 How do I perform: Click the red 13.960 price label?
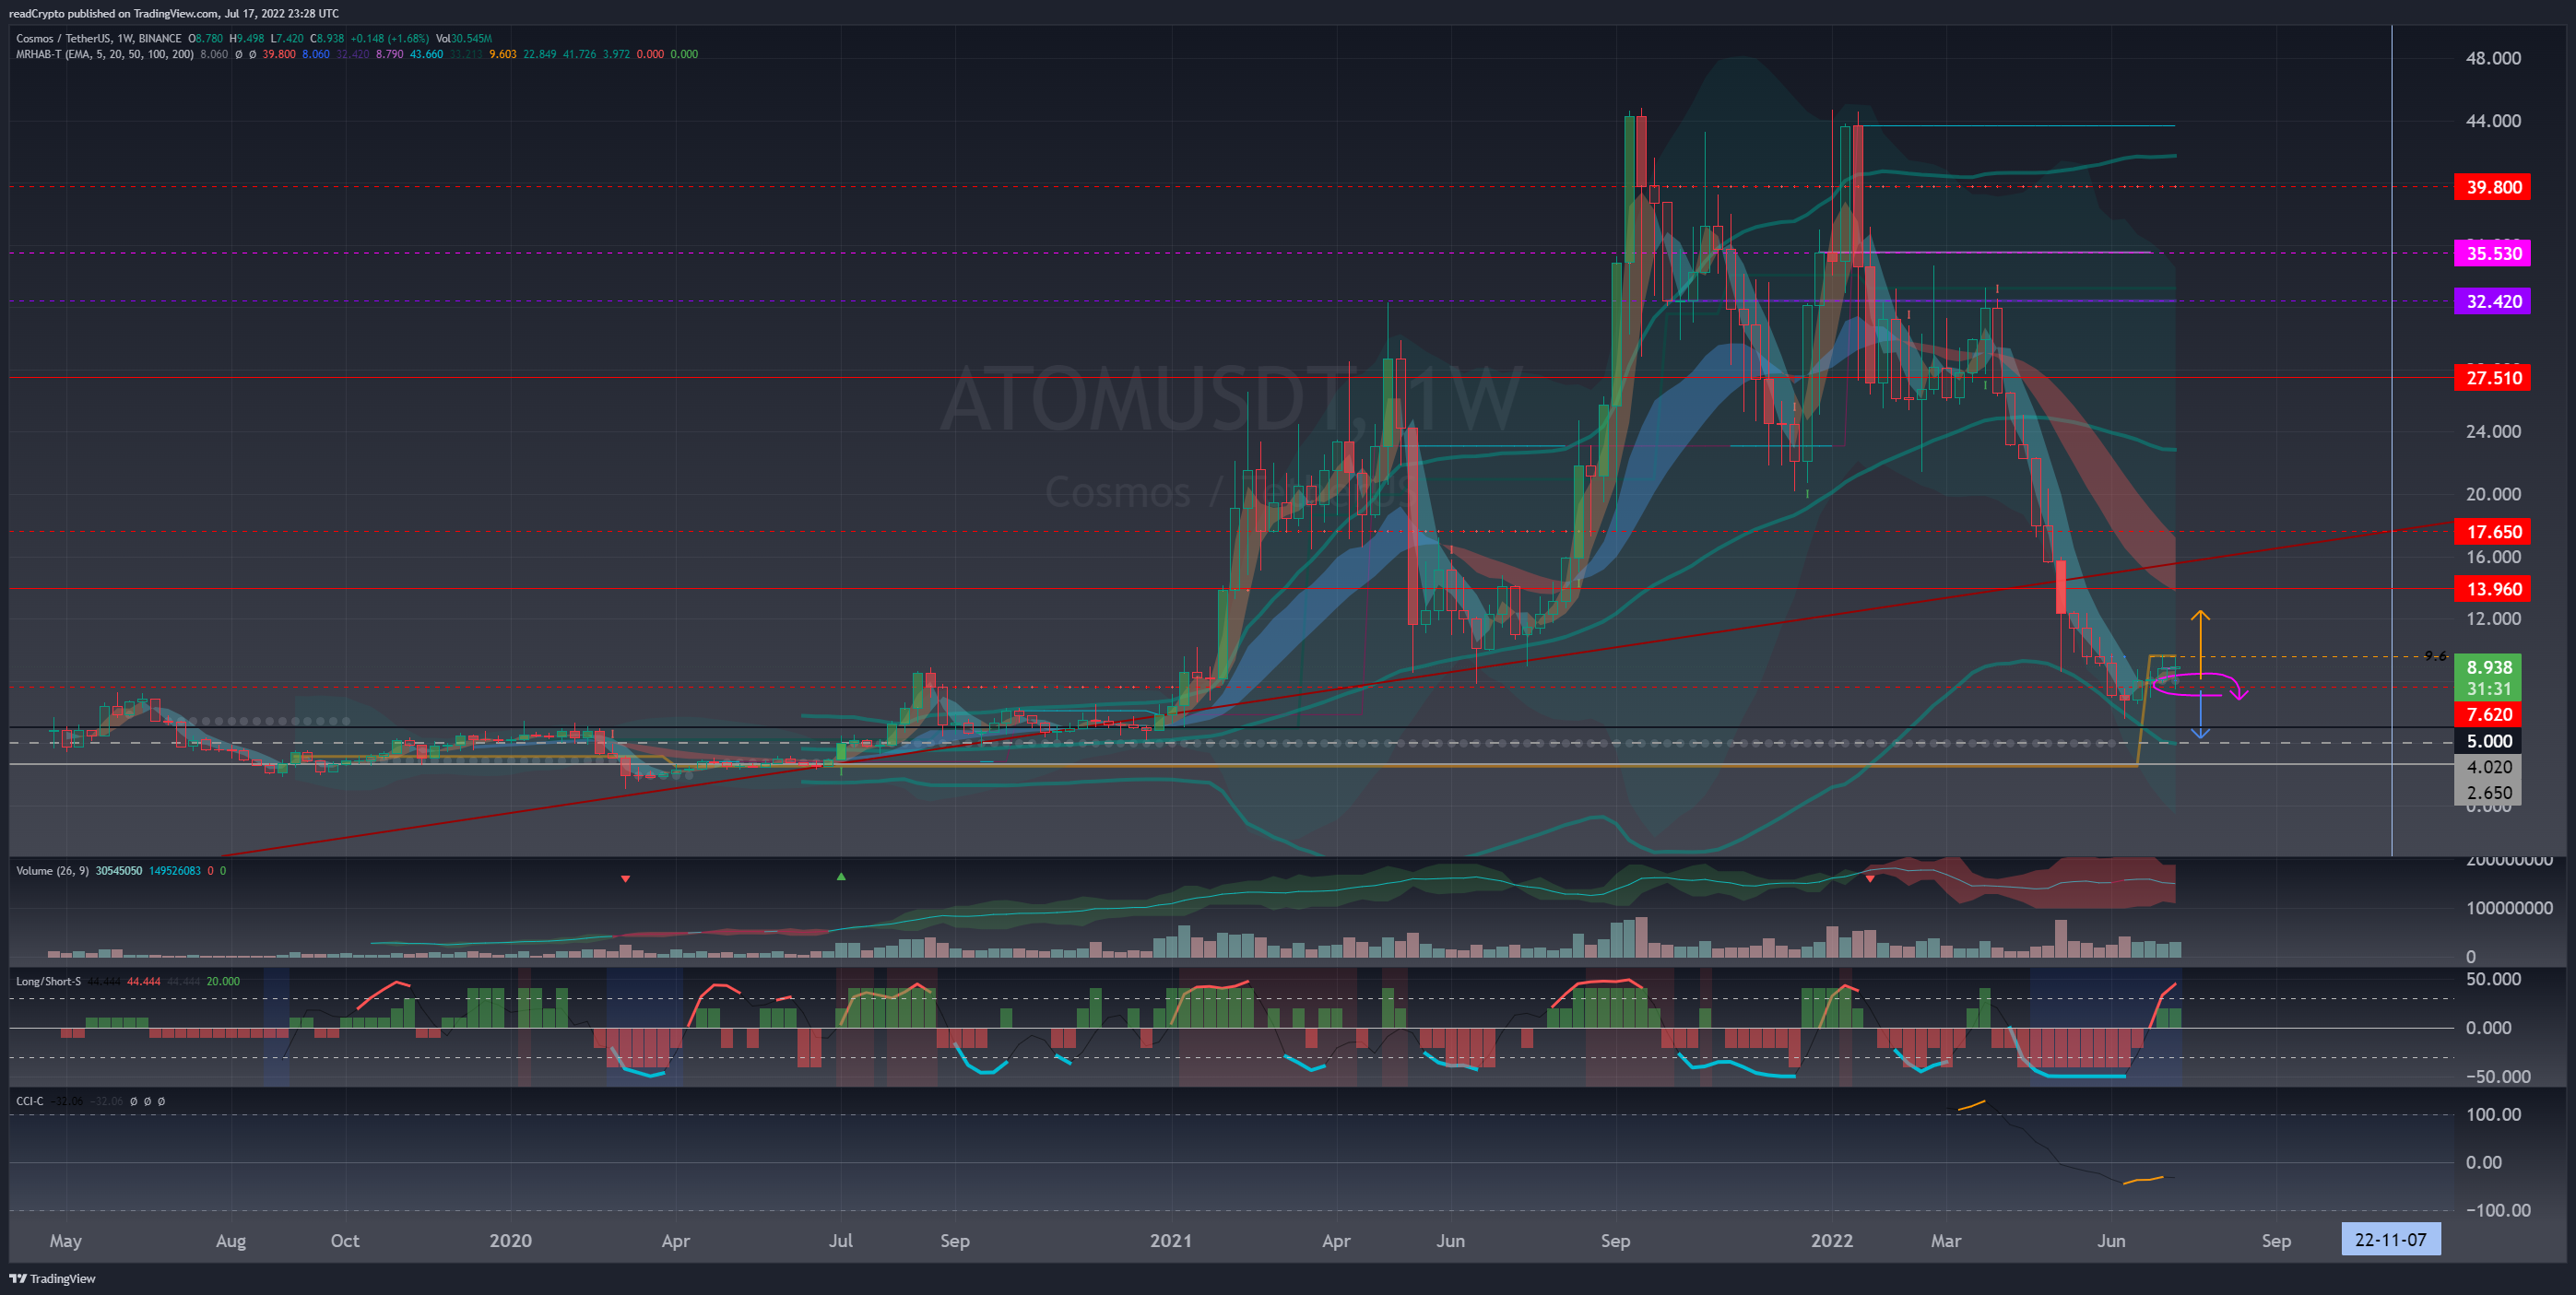click(2492, 589)
